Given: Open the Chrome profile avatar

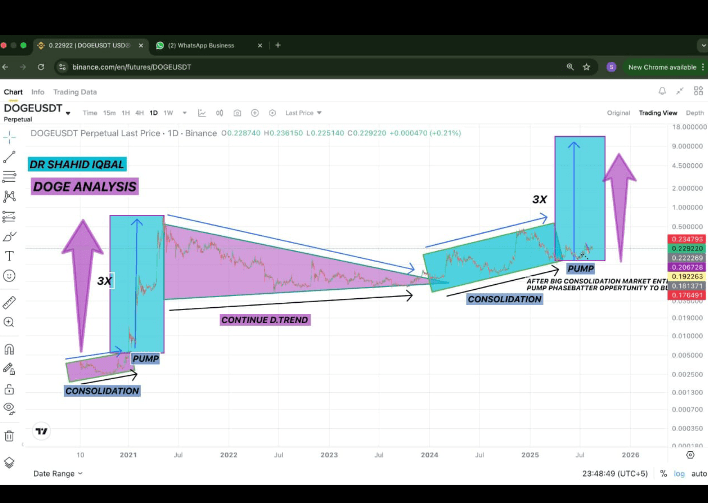Looking at the screenshot, I should point(611,67).
